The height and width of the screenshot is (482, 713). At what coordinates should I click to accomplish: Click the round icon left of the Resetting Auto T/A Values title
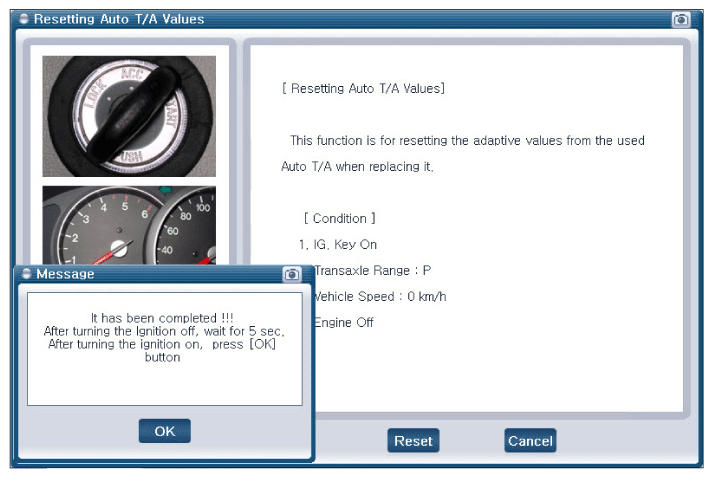click(24, 19)
